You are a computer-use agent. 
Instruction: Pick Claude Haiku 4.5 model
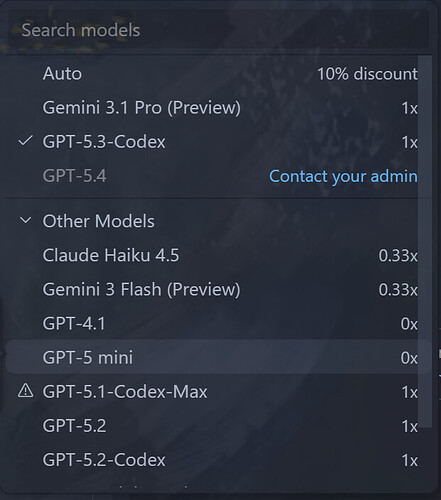coord(218,255)
